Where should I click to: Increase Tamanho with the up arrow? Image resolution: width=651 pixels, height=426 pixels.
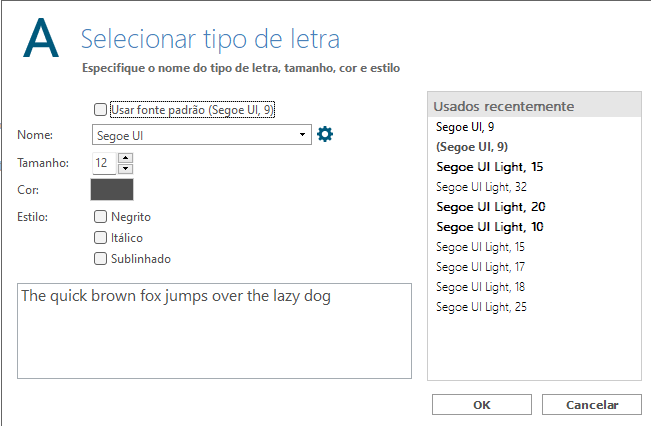click(125, 158)
